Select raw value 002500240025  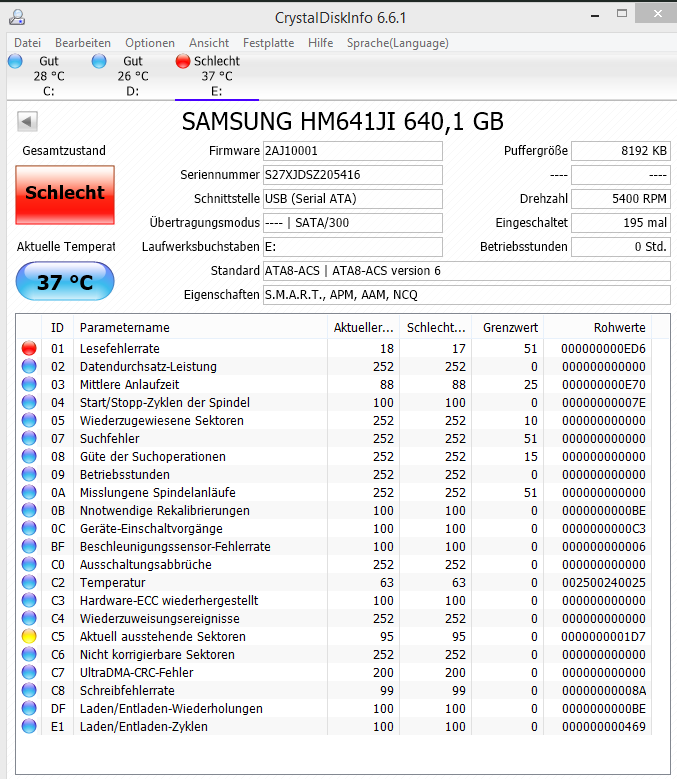tap(603, 583)
